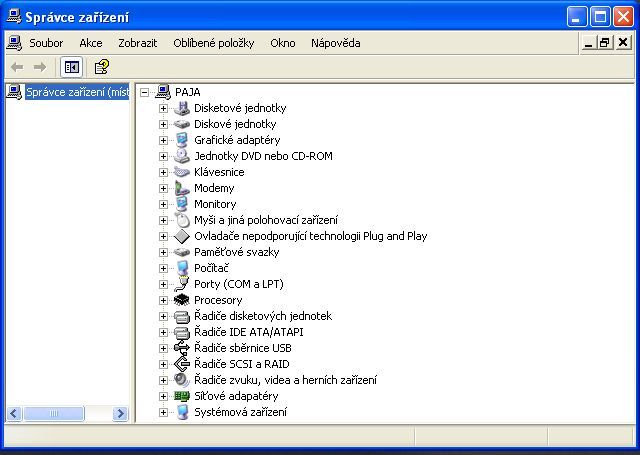Click left pane scrollbar left arrow

point(14,413)
